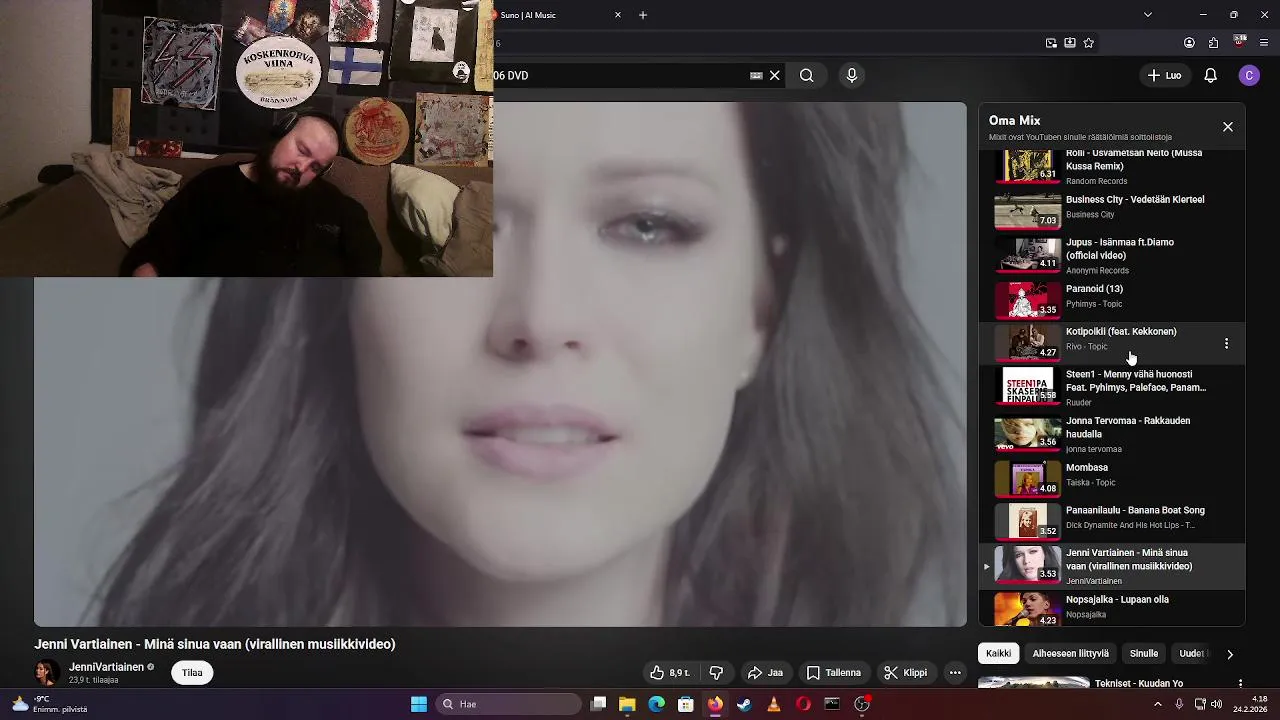Screen dimensions: 1280x720
Task: Play Paranoid (13) by Pyhimys
Action: [1112, 299]
